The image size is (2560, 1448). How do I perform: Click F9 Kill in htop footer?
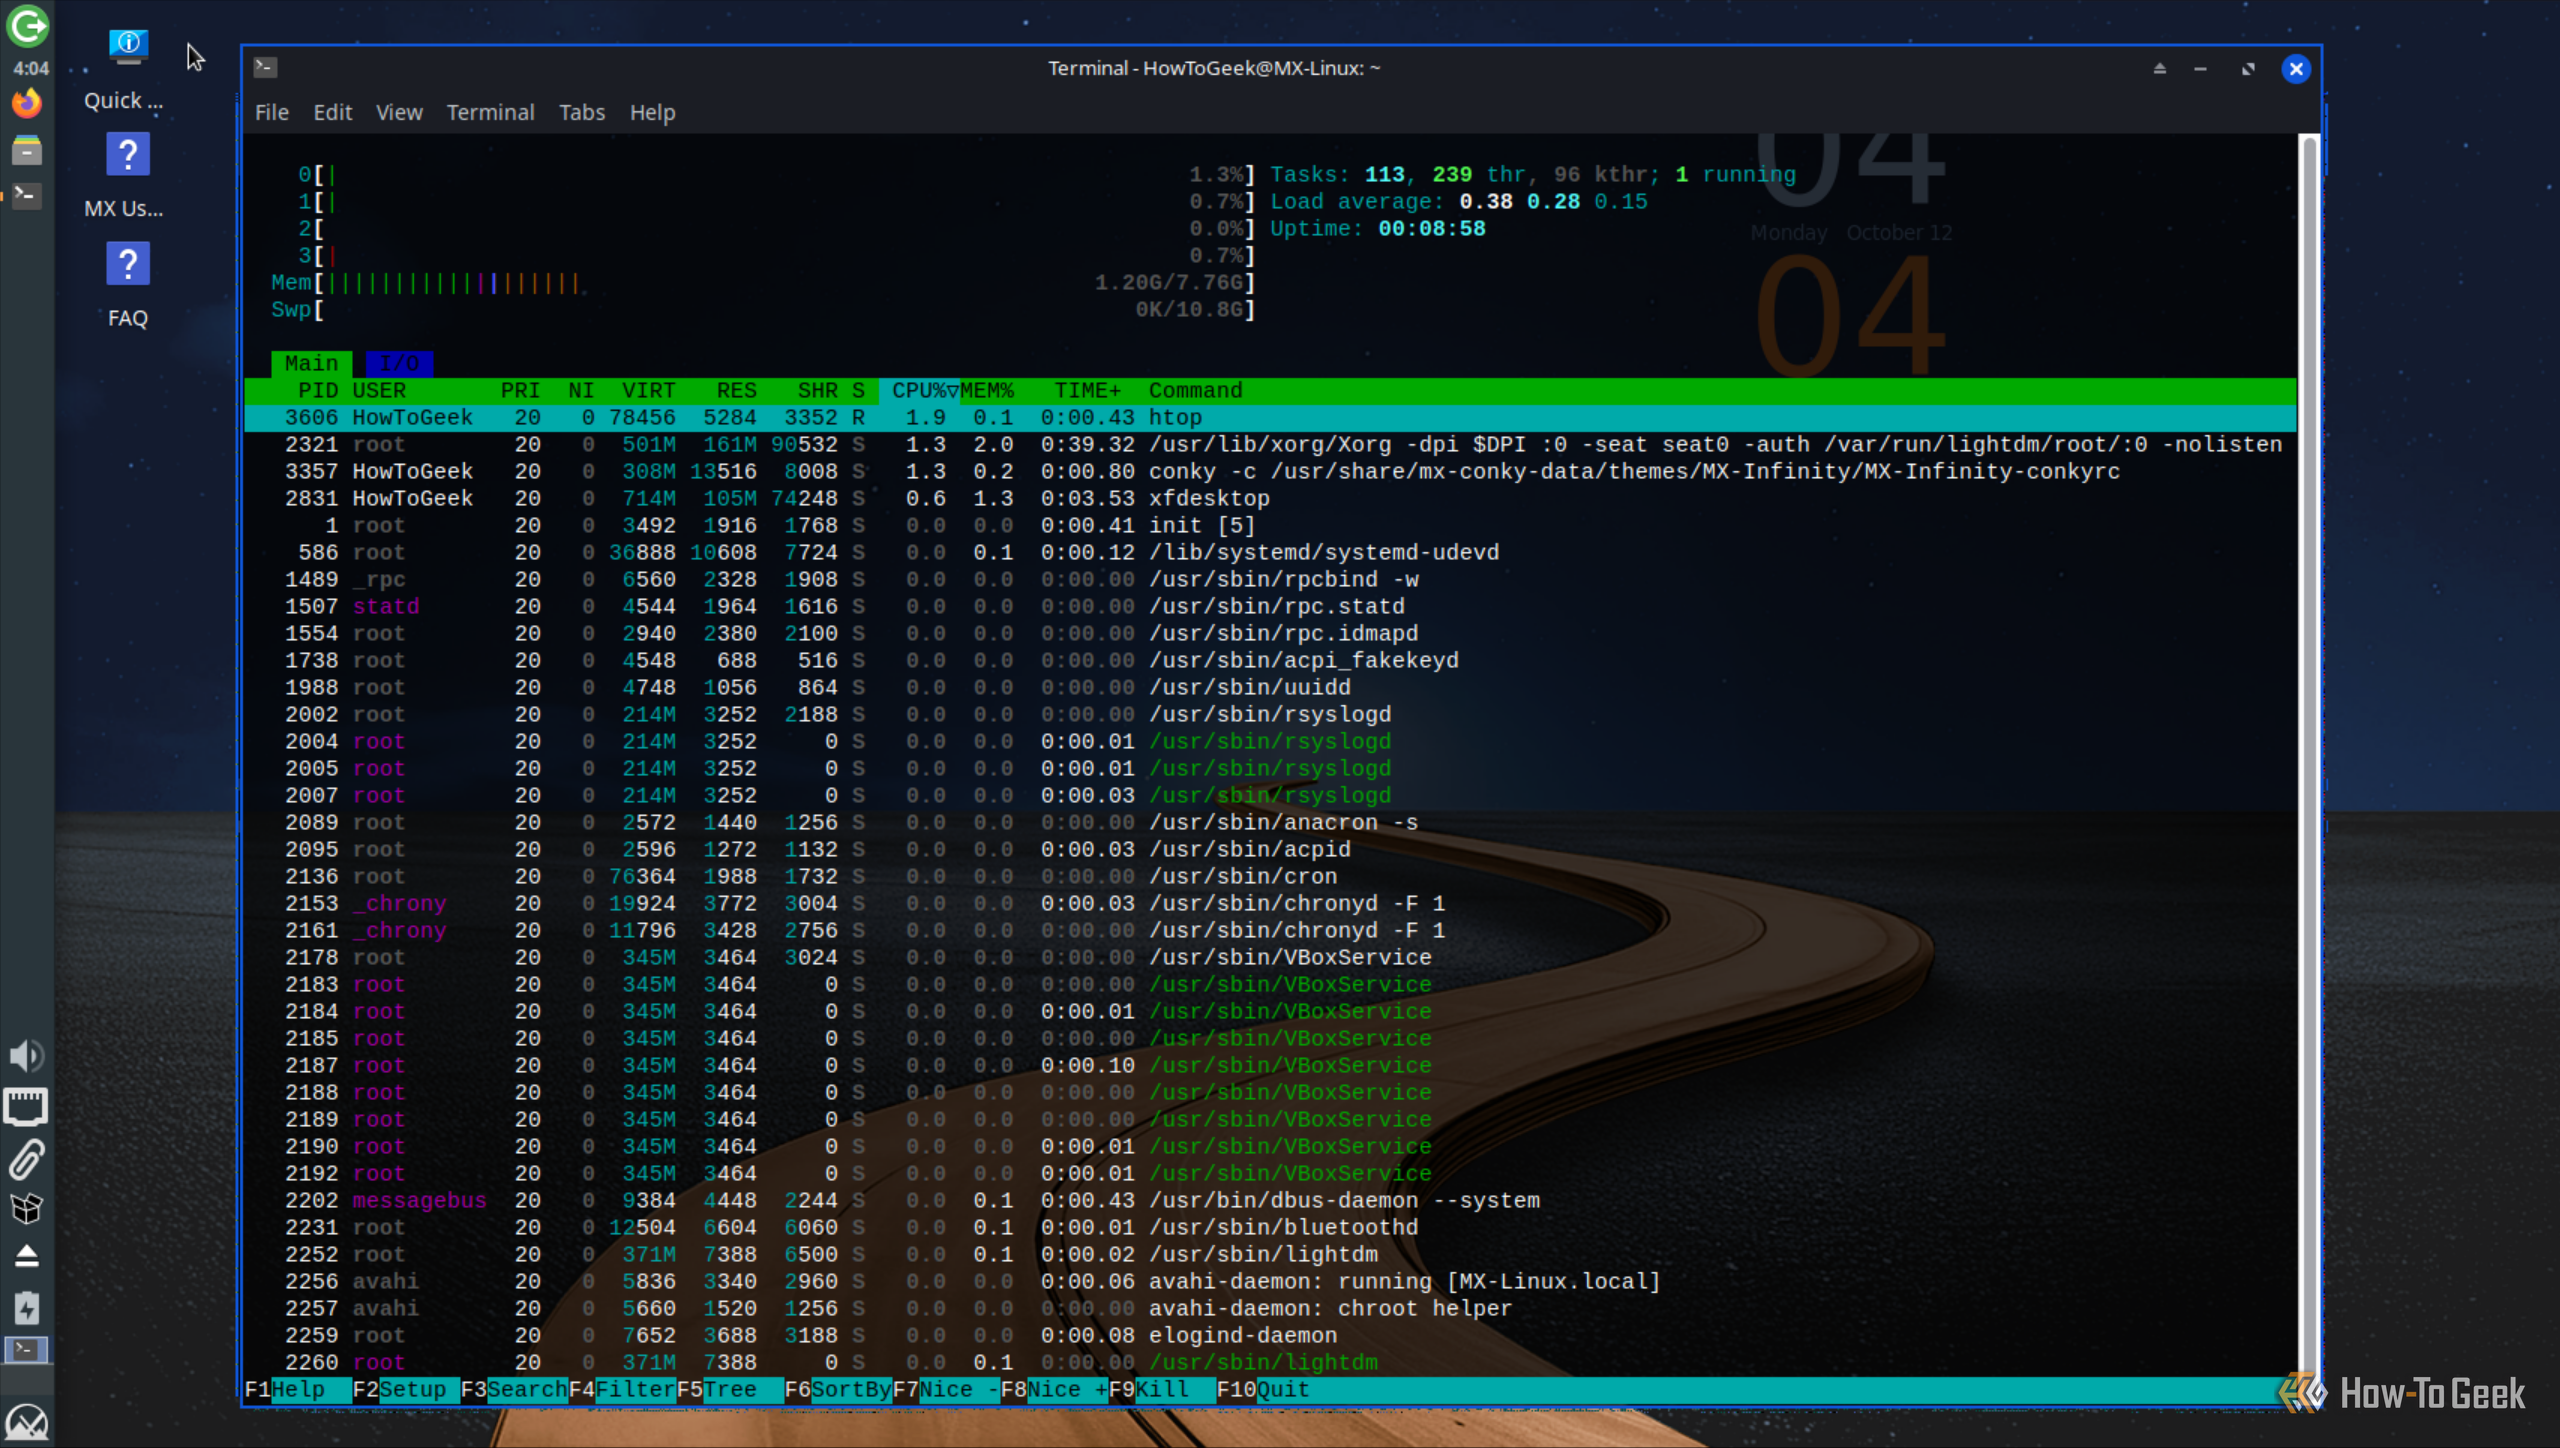1161,1389
